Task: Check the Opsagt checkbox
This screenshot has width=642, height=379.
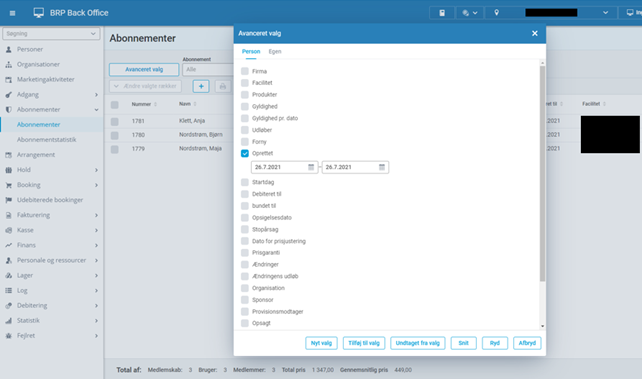Action: [245, 323]
